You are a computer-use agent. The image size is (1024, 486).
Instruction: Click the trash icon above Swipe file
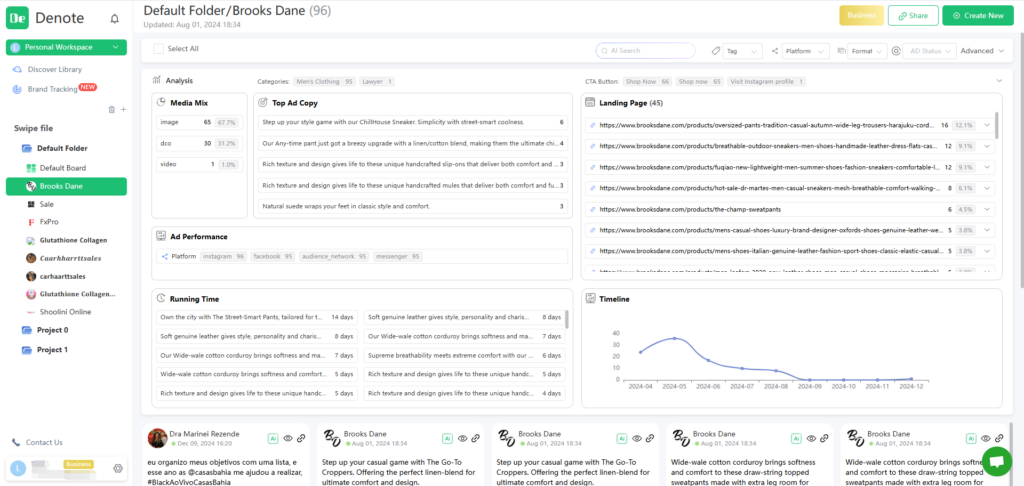click(112, 109)
